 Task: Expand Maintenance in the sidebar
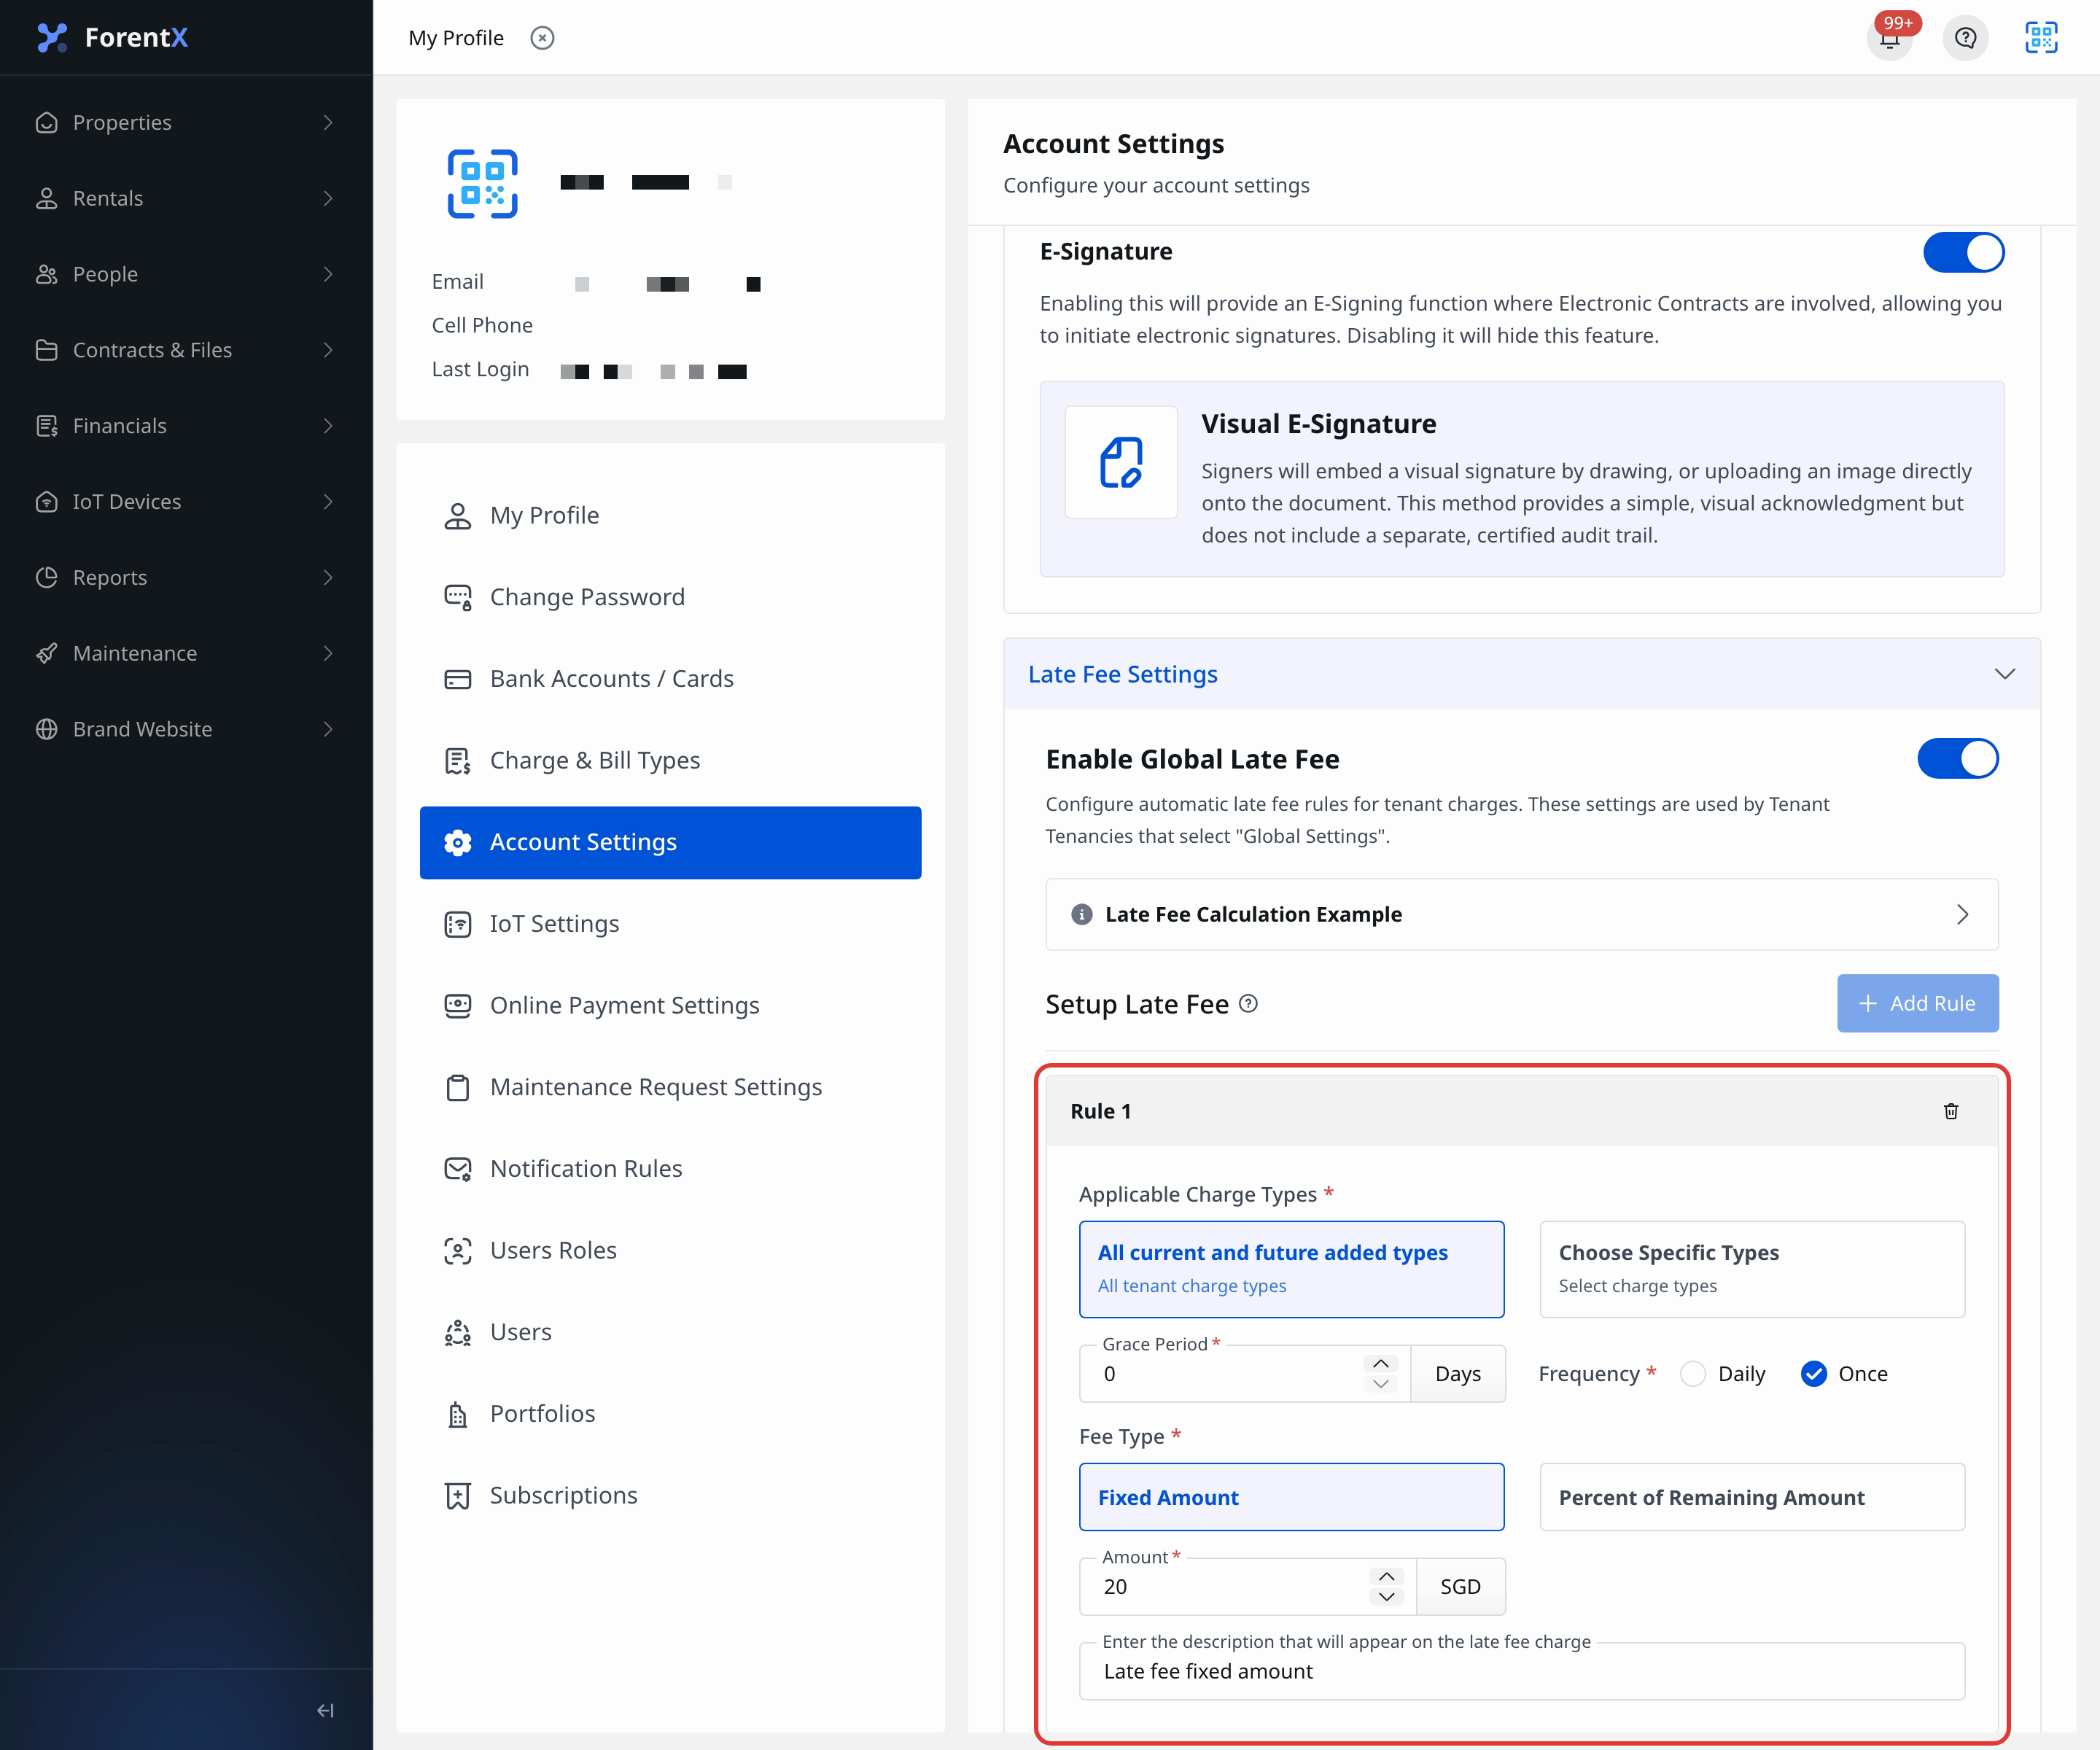(x=186, y=653)
